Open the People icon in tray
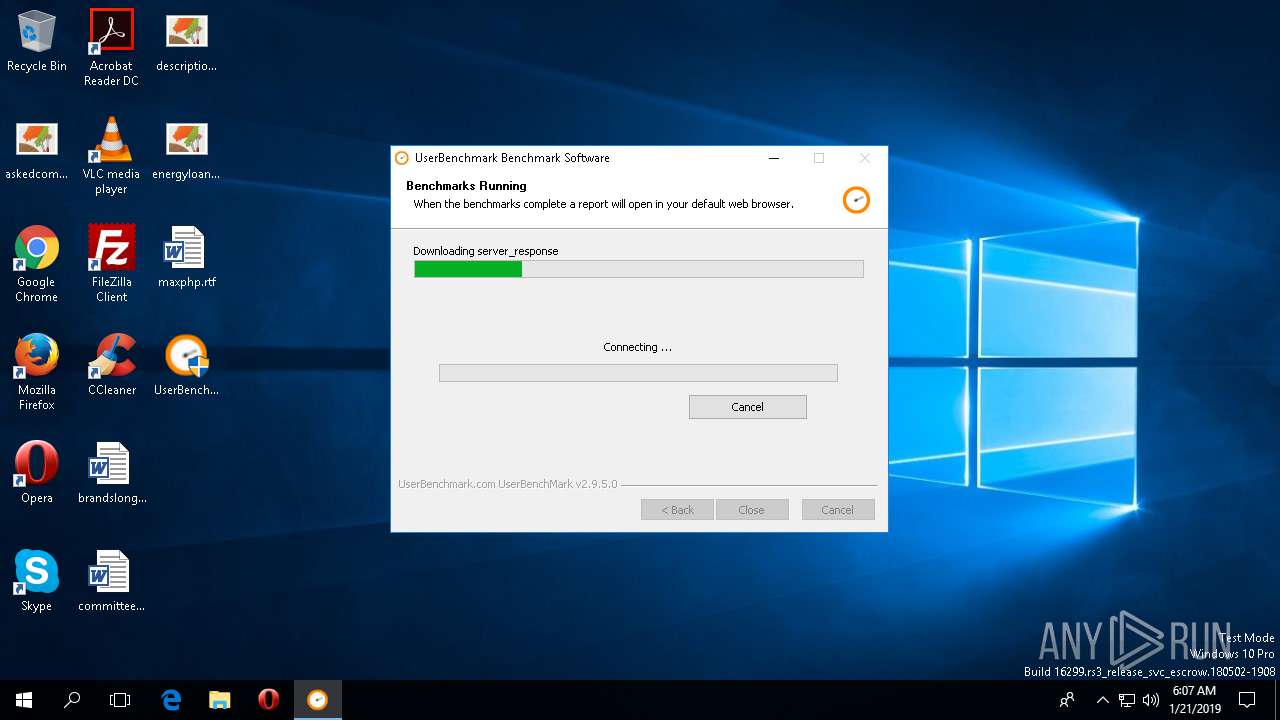The height and width of the screenshot is (720, 1280). pos(1067,700)
